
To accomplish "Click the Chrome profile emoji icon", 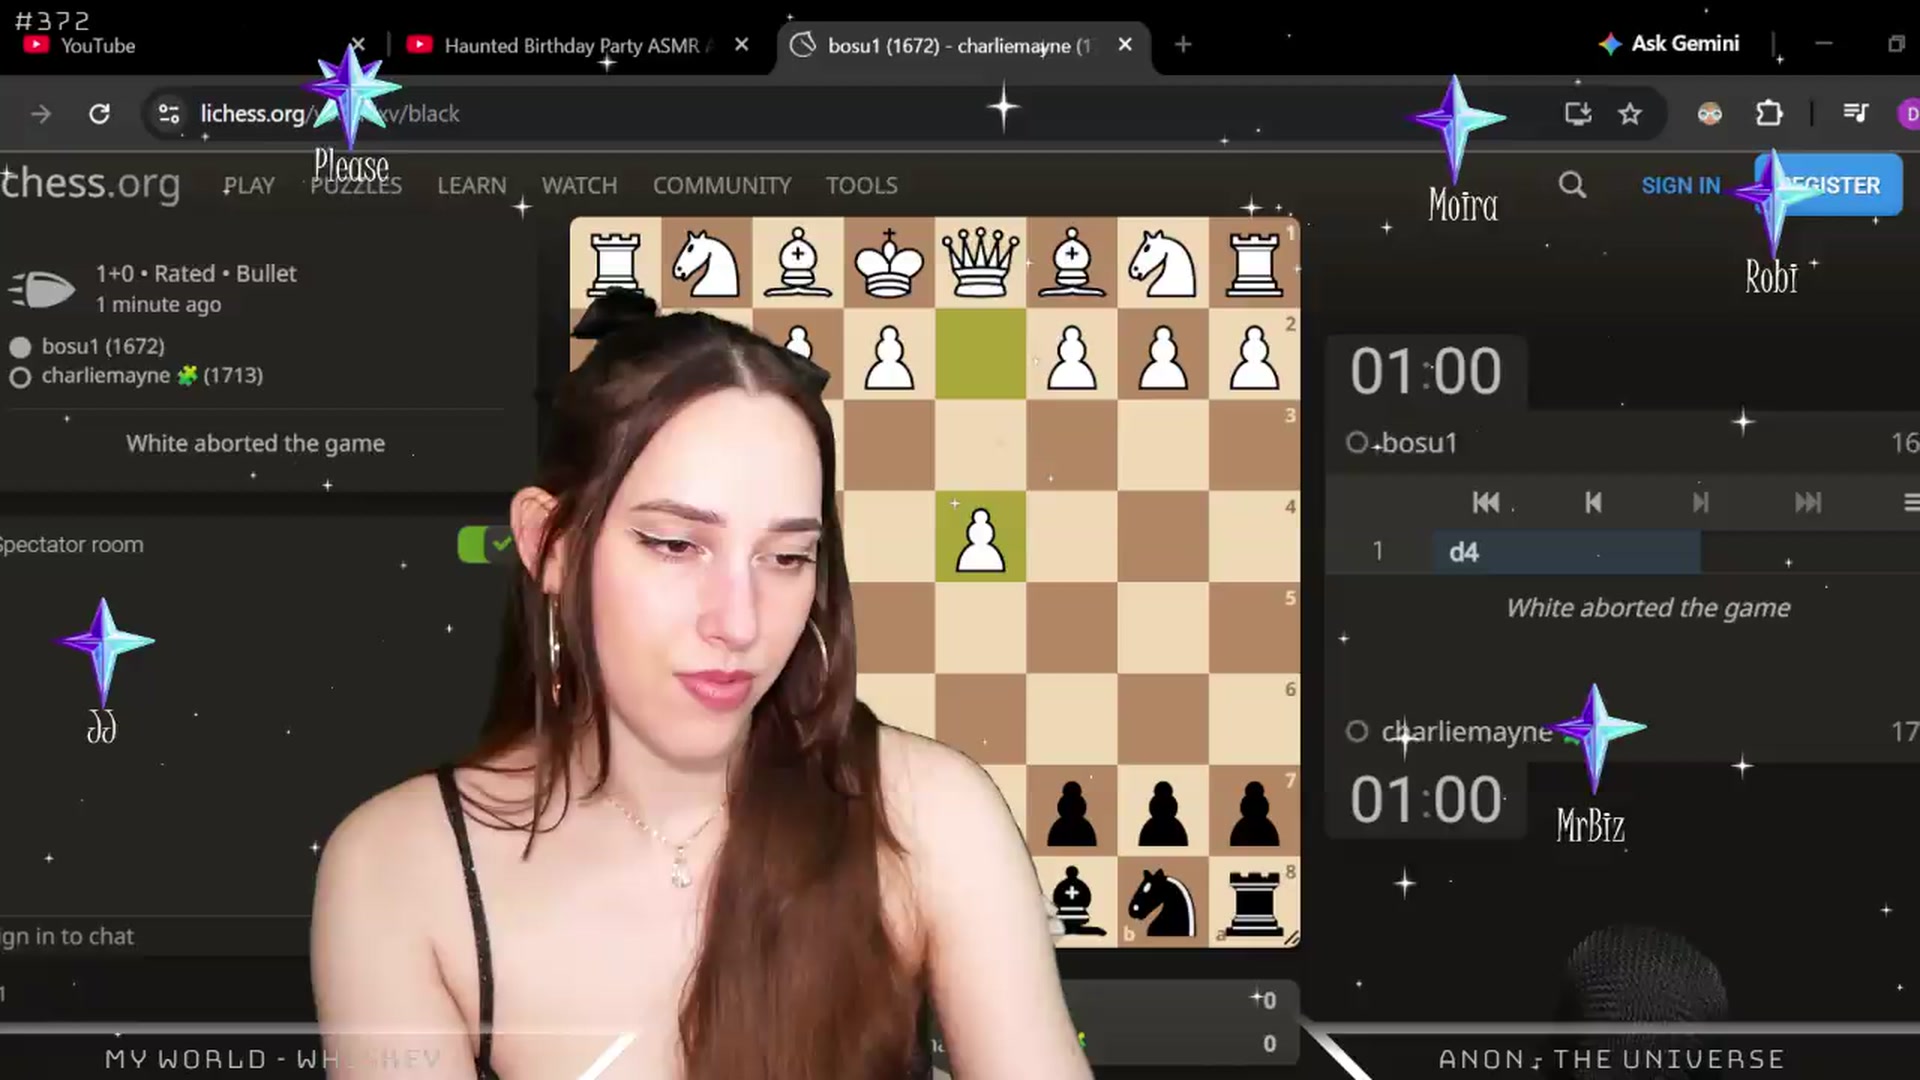I will (x=1709, y=114).
